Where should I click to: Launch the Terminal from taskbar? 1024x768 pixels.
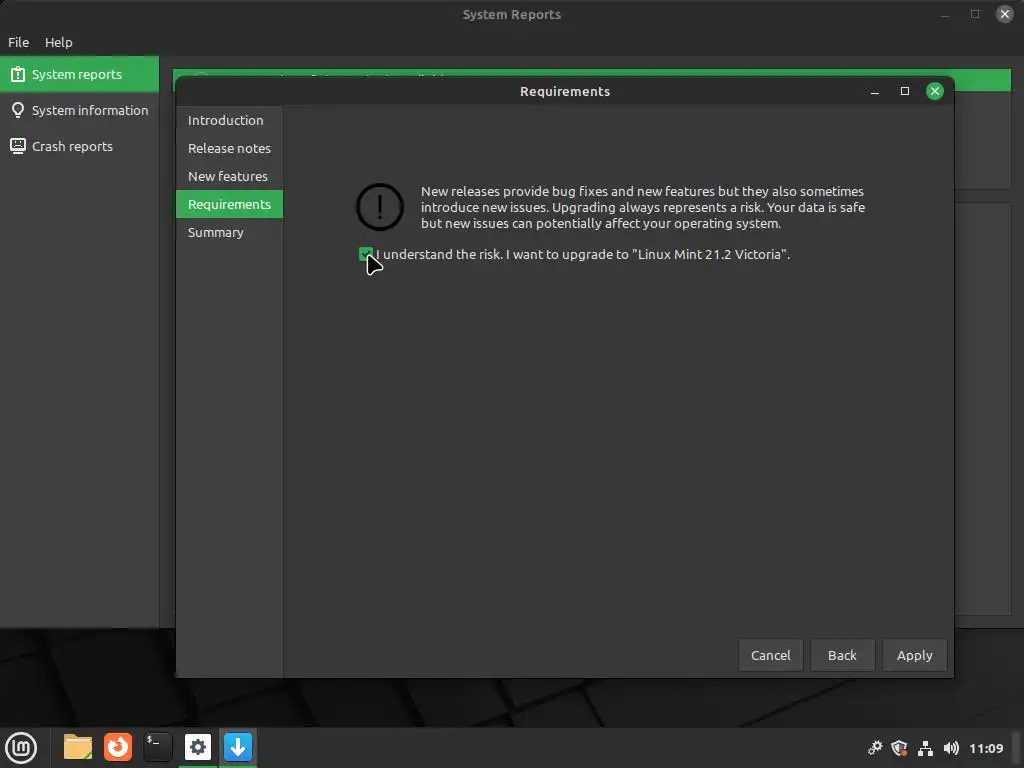pos(158,747)
